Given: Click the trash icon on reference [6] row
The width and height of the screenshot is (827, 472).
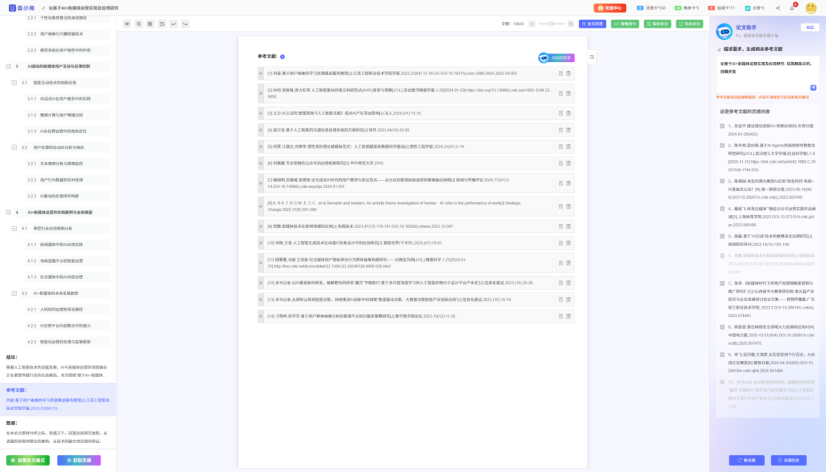Looking at the screenshot, I should coord(569,163).
